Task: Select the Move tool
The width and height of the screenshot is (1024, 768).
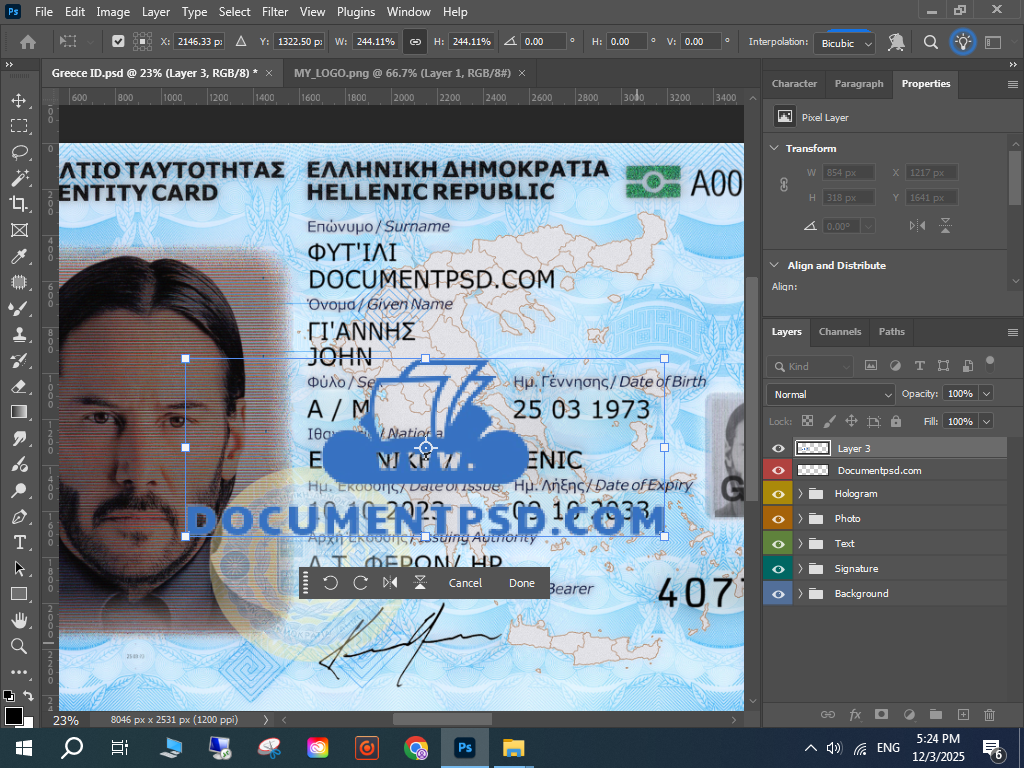Action: (19, 101)
